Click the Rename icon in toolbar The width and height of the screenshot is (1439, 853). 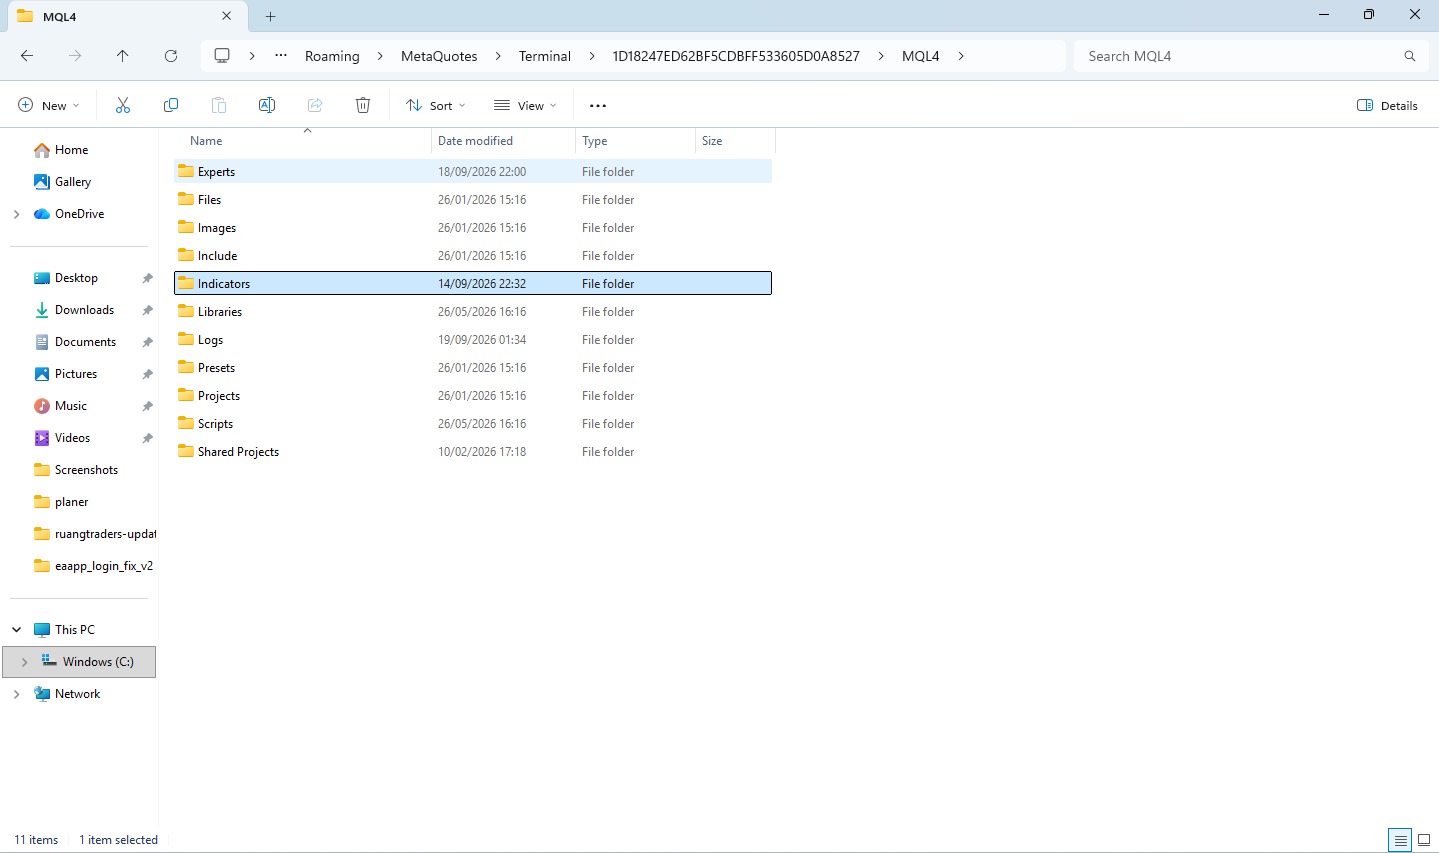267,105
